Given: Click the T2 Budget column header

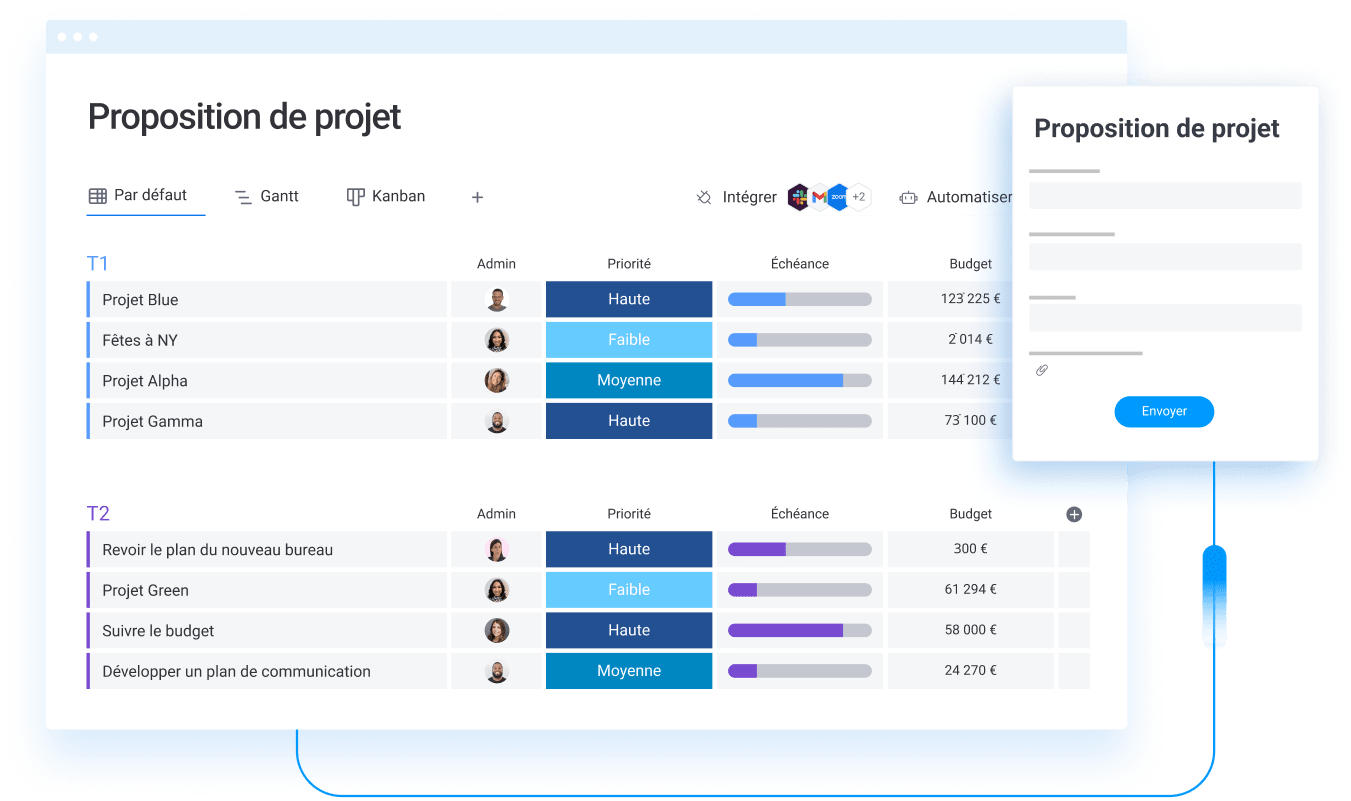Looking at the screenshot, I should pyautogui.click(x=970, y=514).
